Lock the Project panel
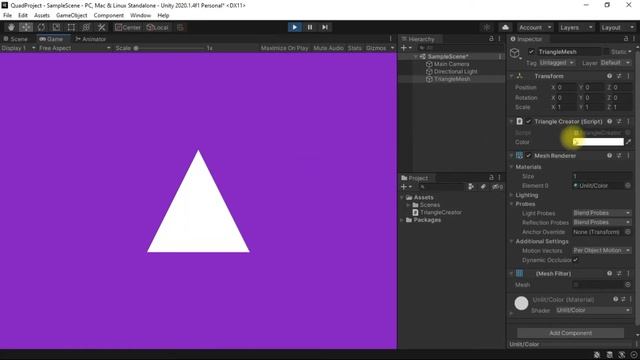This screenshot has width=640, height=360. [491, 177]
